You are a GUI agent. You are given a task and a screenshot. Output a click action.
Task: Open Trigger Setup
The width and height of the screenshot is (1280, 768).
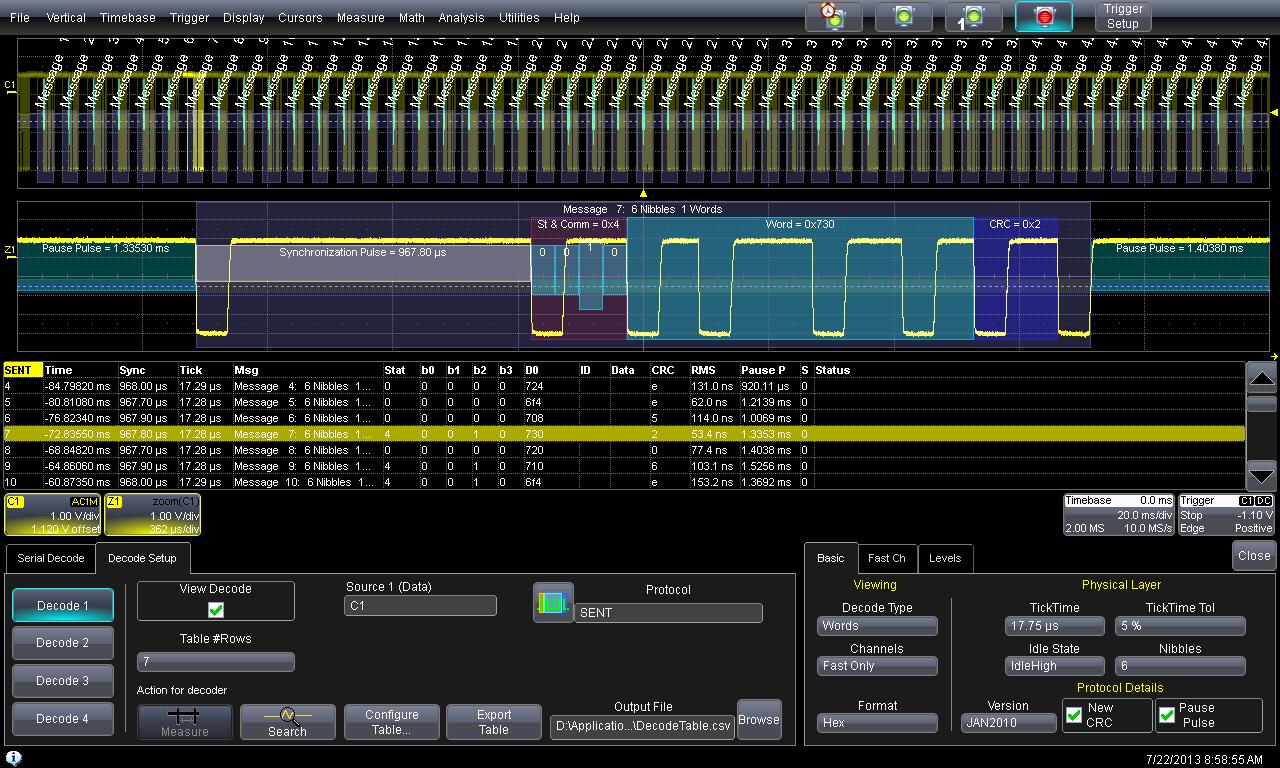click(x=1122, y=17)
